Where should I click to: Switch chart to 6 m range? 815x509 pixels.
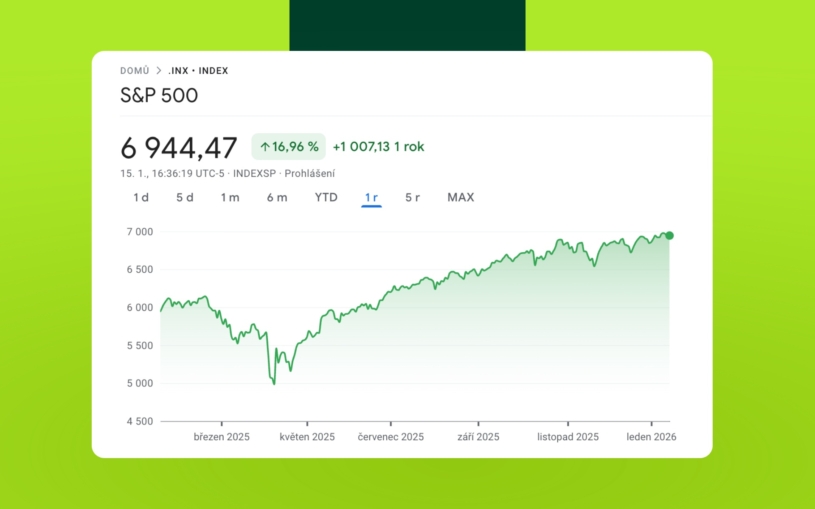coord(277,197)
